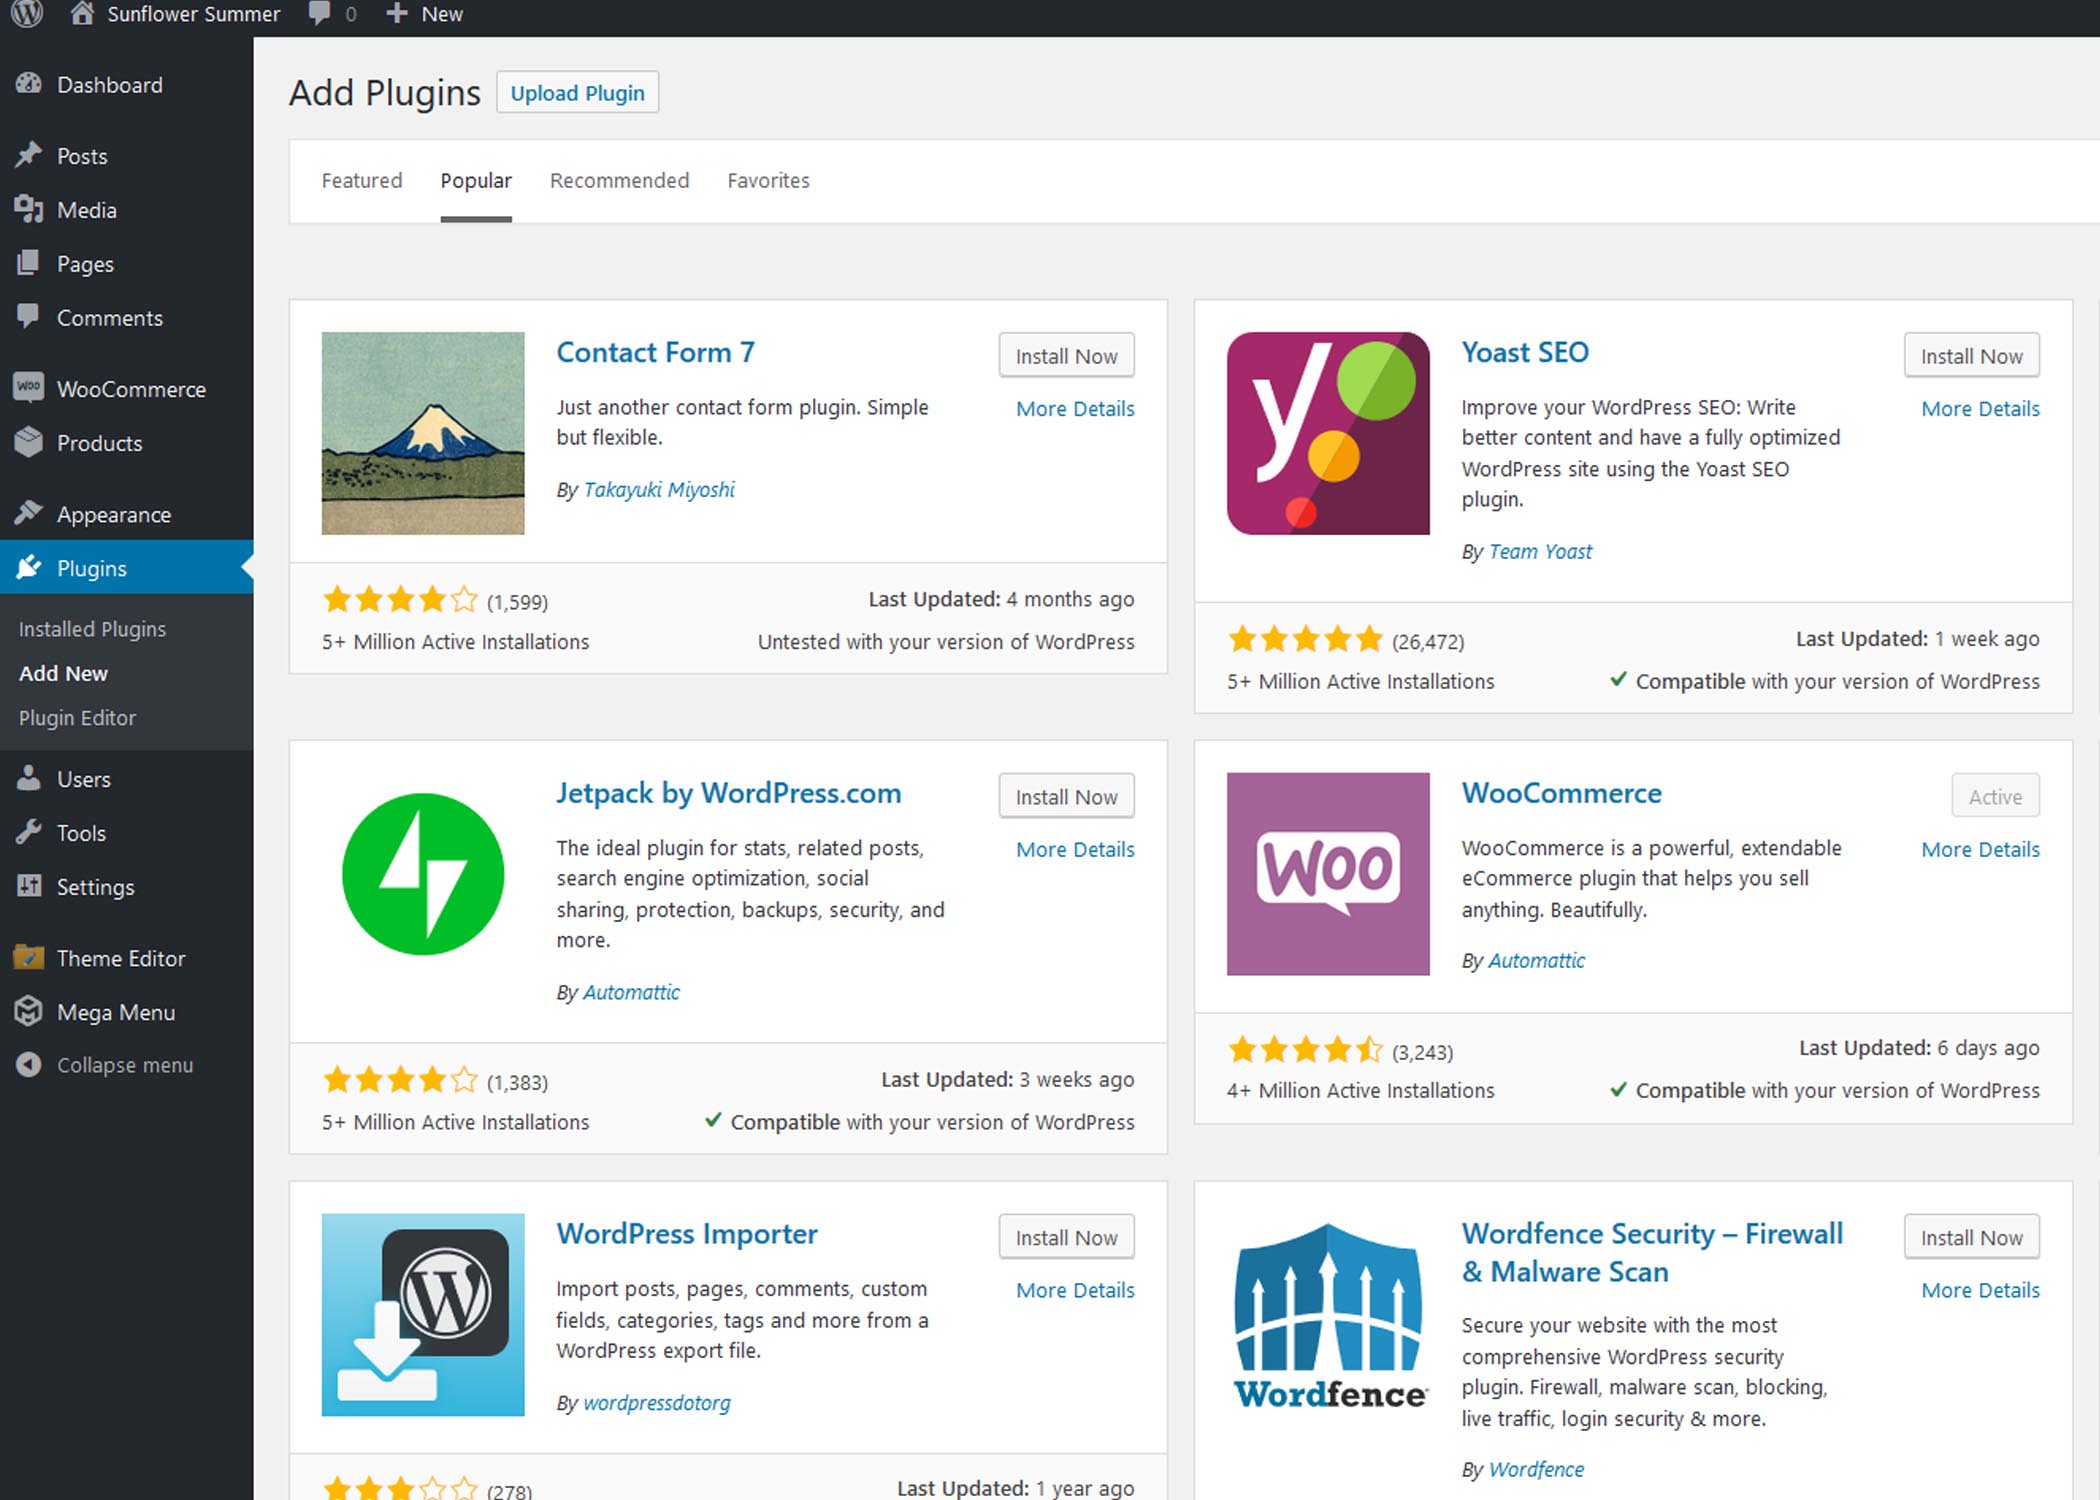Image resolution: width=2100 pixels, height=1500 pixels.
Task: Open More Details for WordPress Importer
Action: click(x=1075, y=1290)
